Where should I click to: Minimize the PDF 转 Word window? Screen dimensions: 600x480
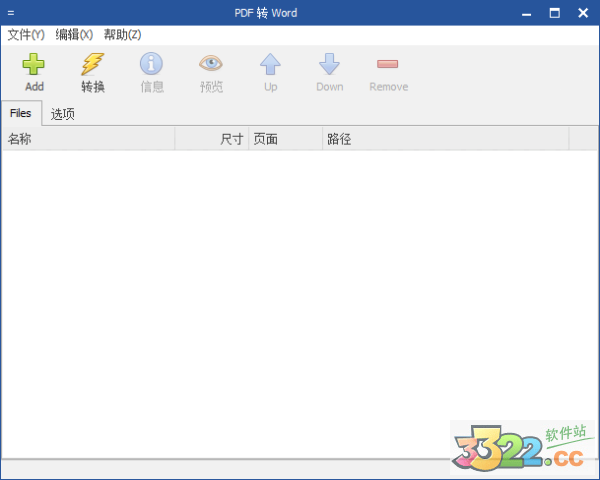point(527,13)
